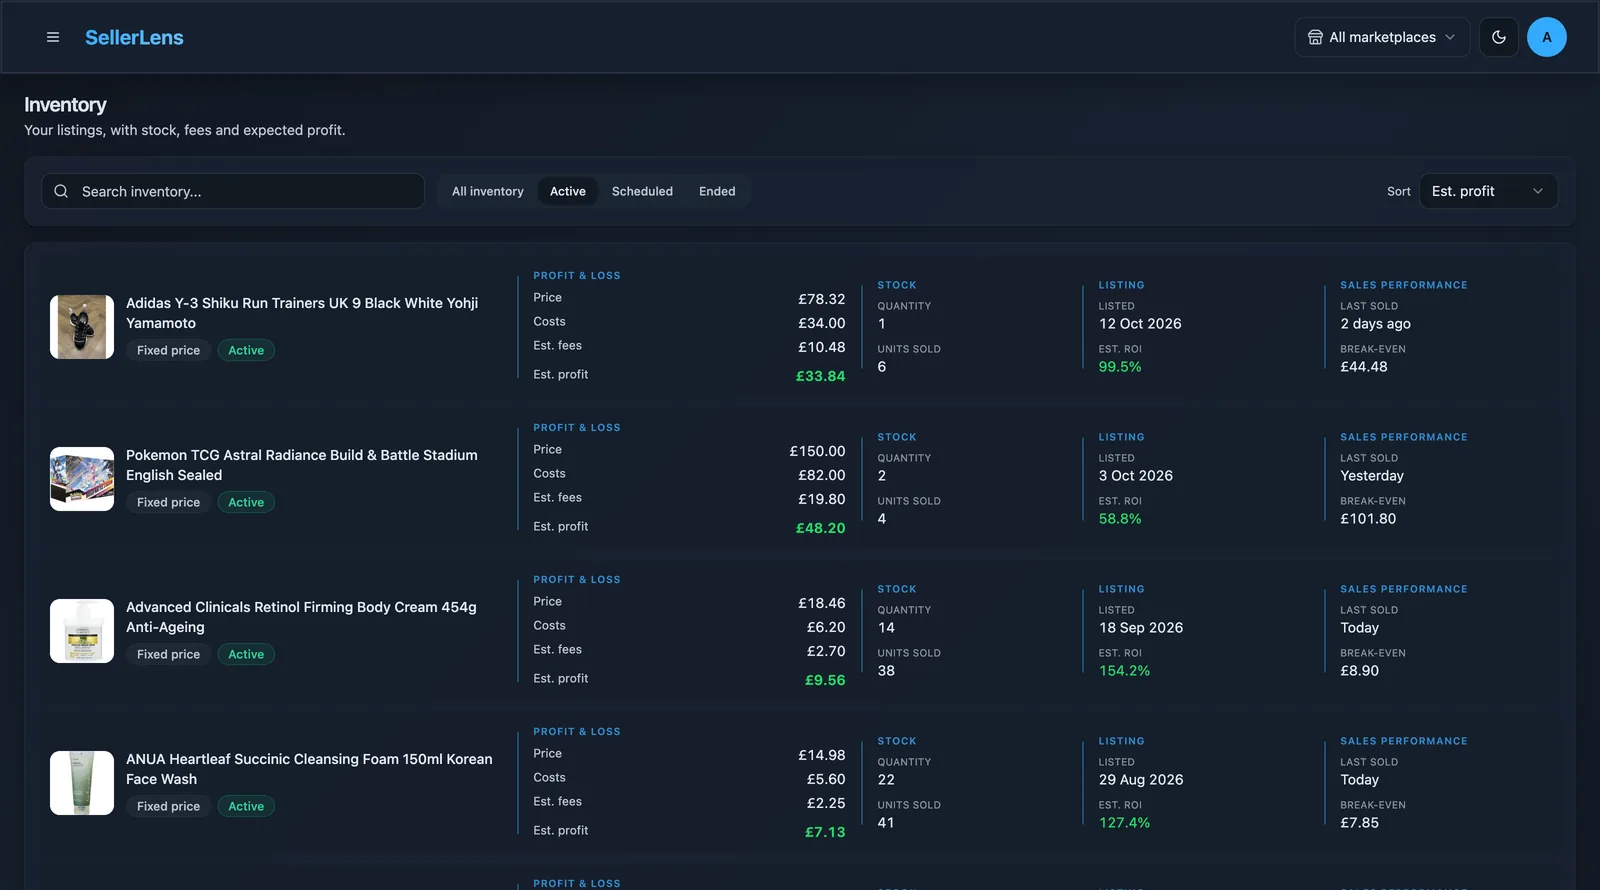Open the Est. profit sort dropdown
This screenshot has width=1600, height=890.
coord(1488,191)
